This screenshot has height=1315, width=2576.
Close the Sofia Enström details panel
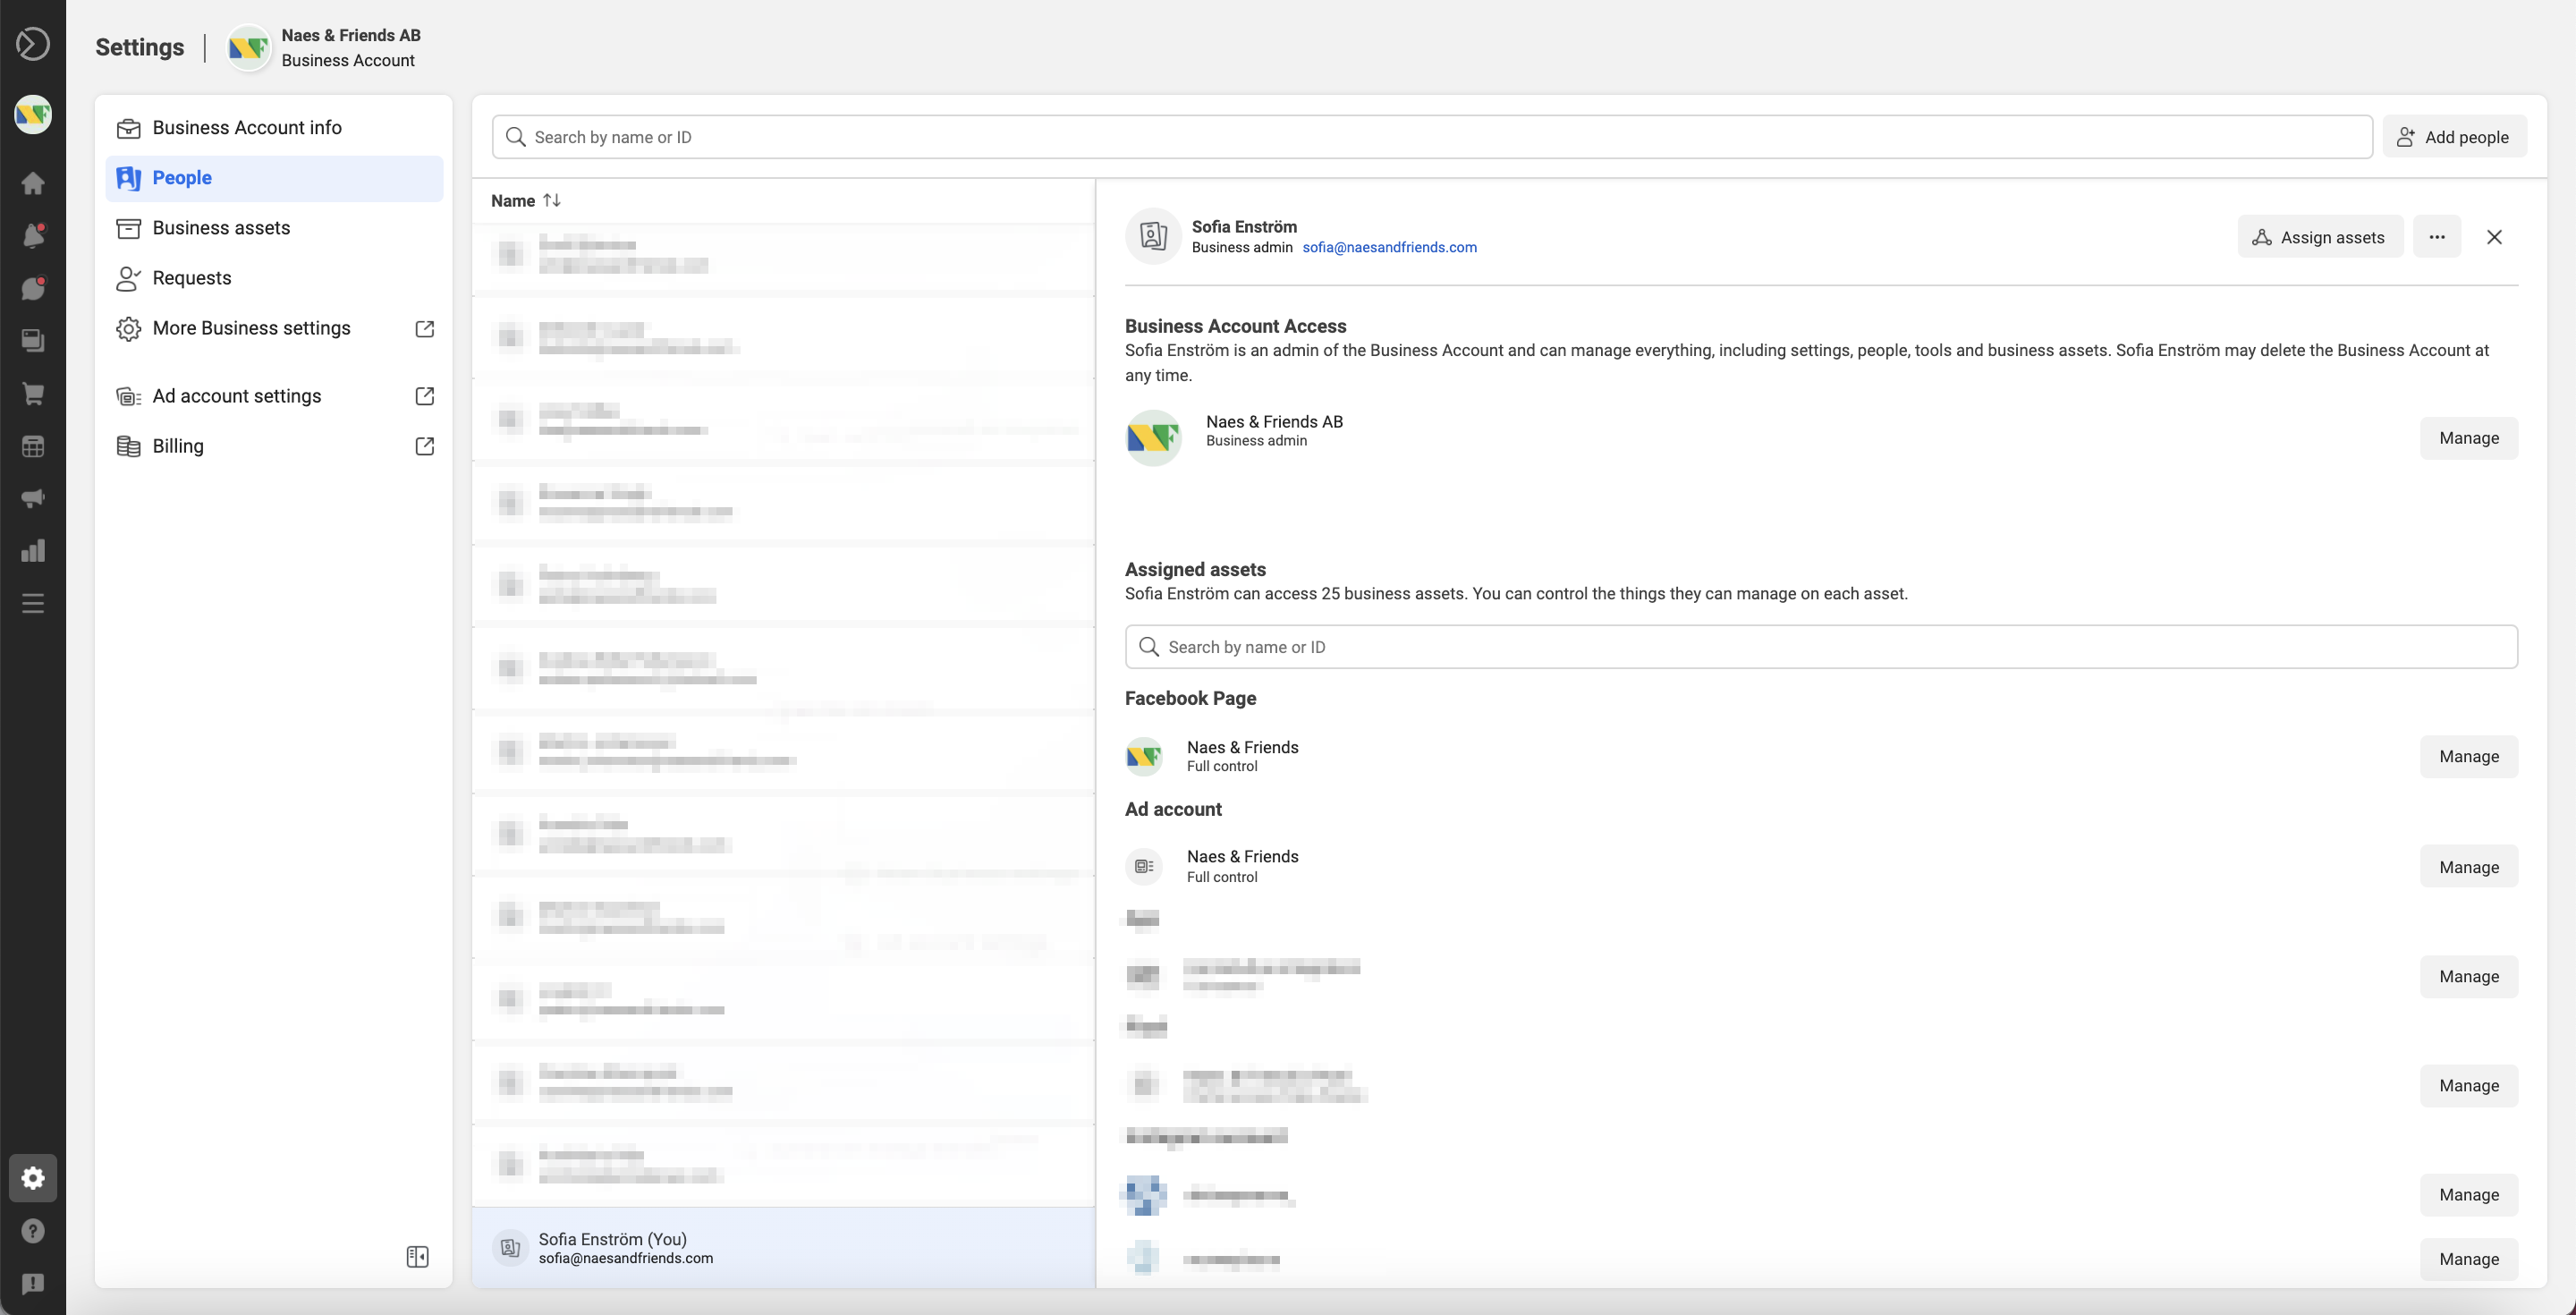(x=2494, y=237)
